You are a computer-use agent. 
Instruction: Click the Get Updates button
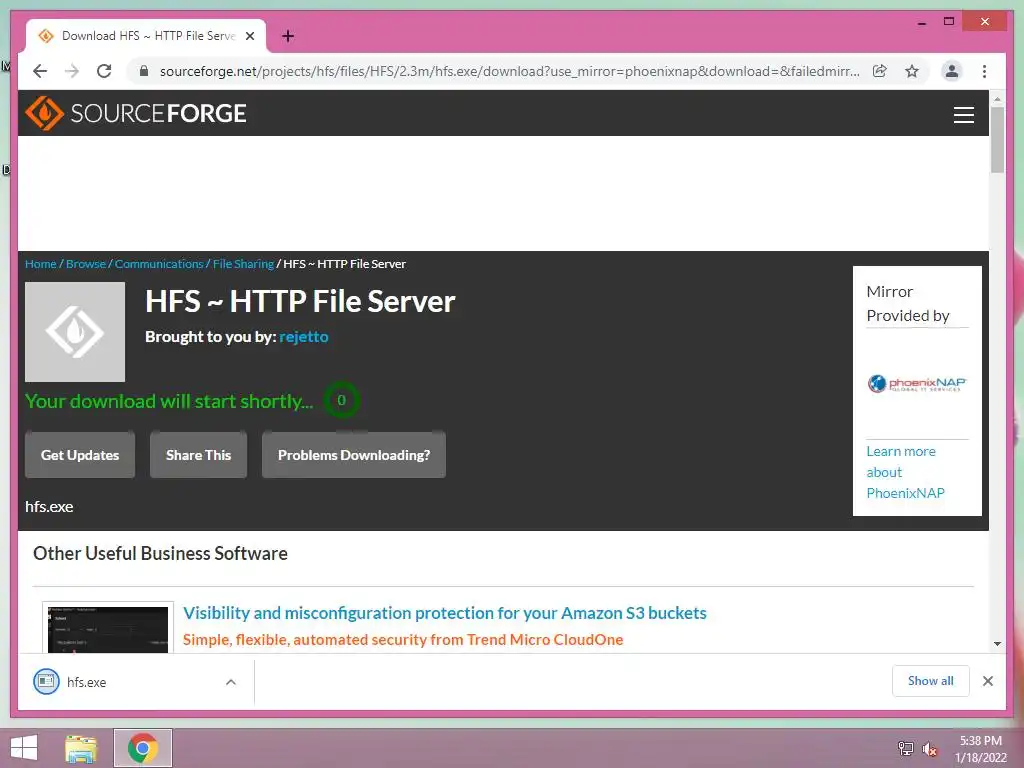80,455
